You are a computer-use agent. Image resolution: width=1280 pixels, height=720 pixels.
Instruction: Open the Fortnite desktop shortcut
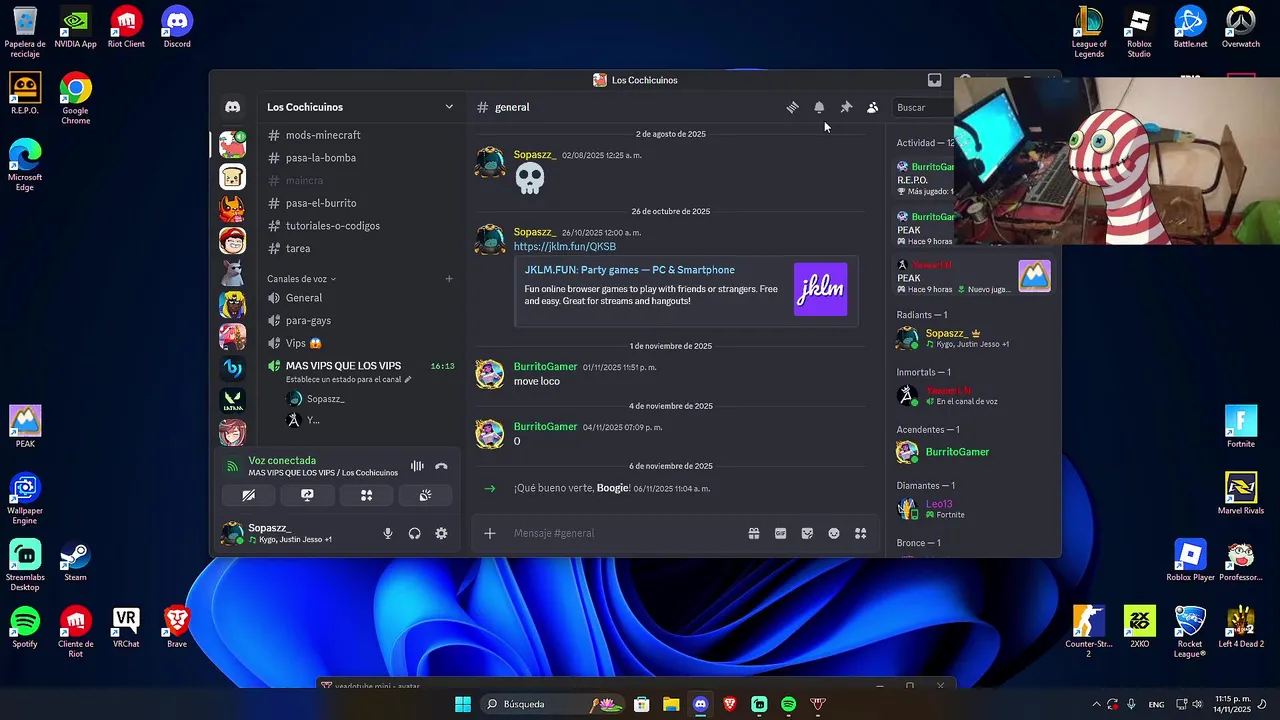tap(1241, 427)
